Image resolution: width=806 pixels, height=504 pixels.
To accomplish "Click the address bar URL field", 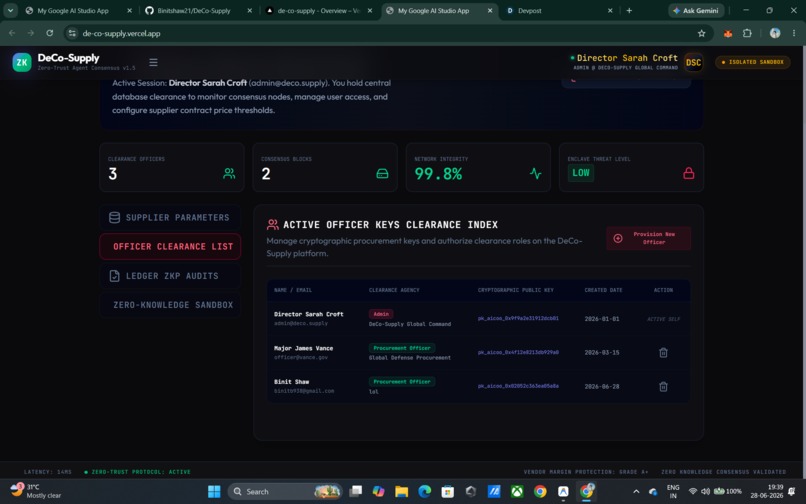I will pos(388,33).
